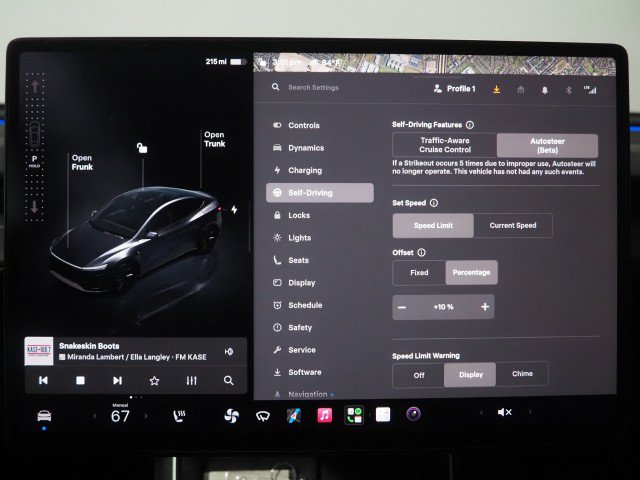The width and height of the screenshot is (640, 480).
Task: Open Schedule settings menu
Action: [x=320, y=305]
